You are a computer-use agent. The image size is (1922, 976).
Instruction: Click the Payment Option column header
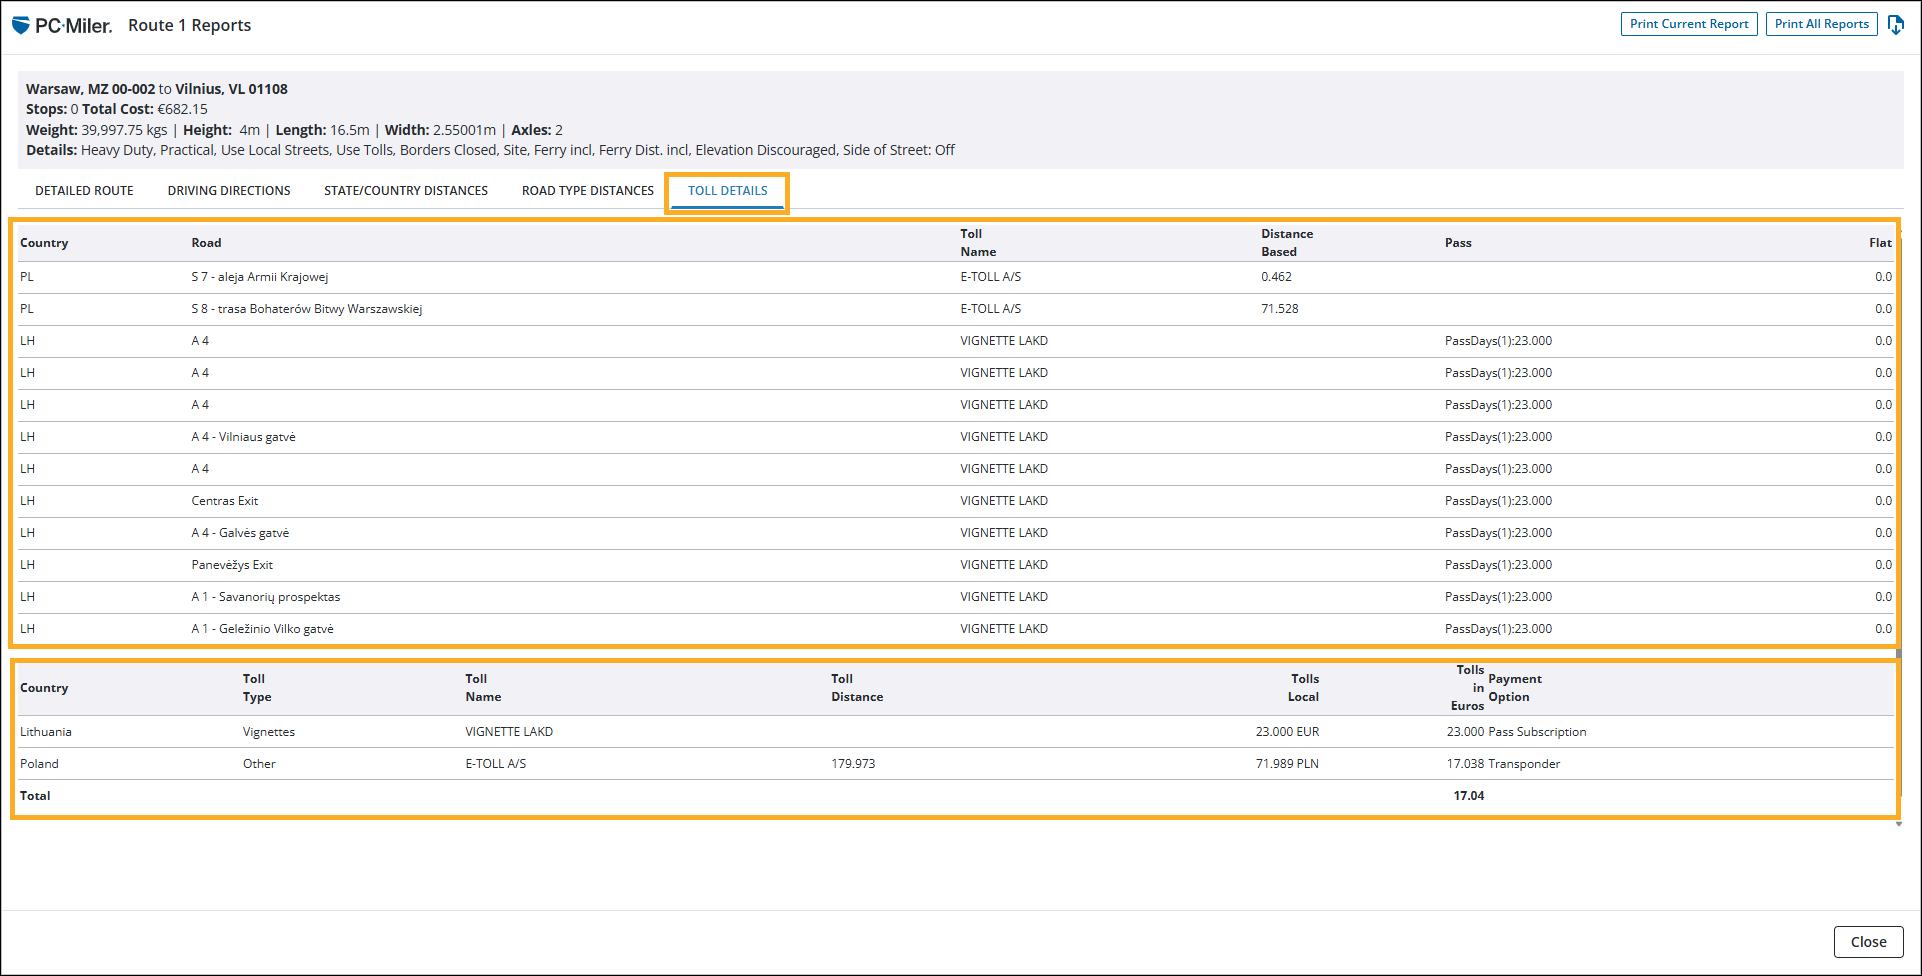coord(1514,688)
